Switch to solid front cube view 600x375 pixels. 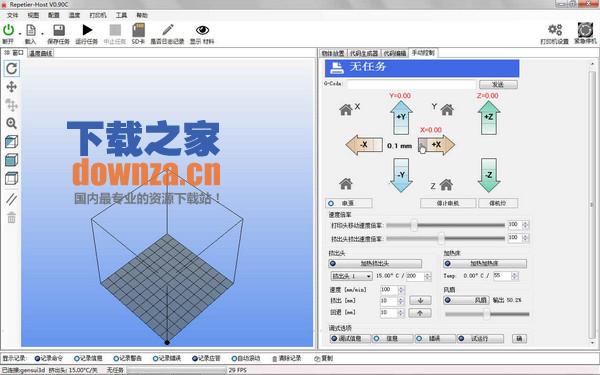tap(11, 160)
